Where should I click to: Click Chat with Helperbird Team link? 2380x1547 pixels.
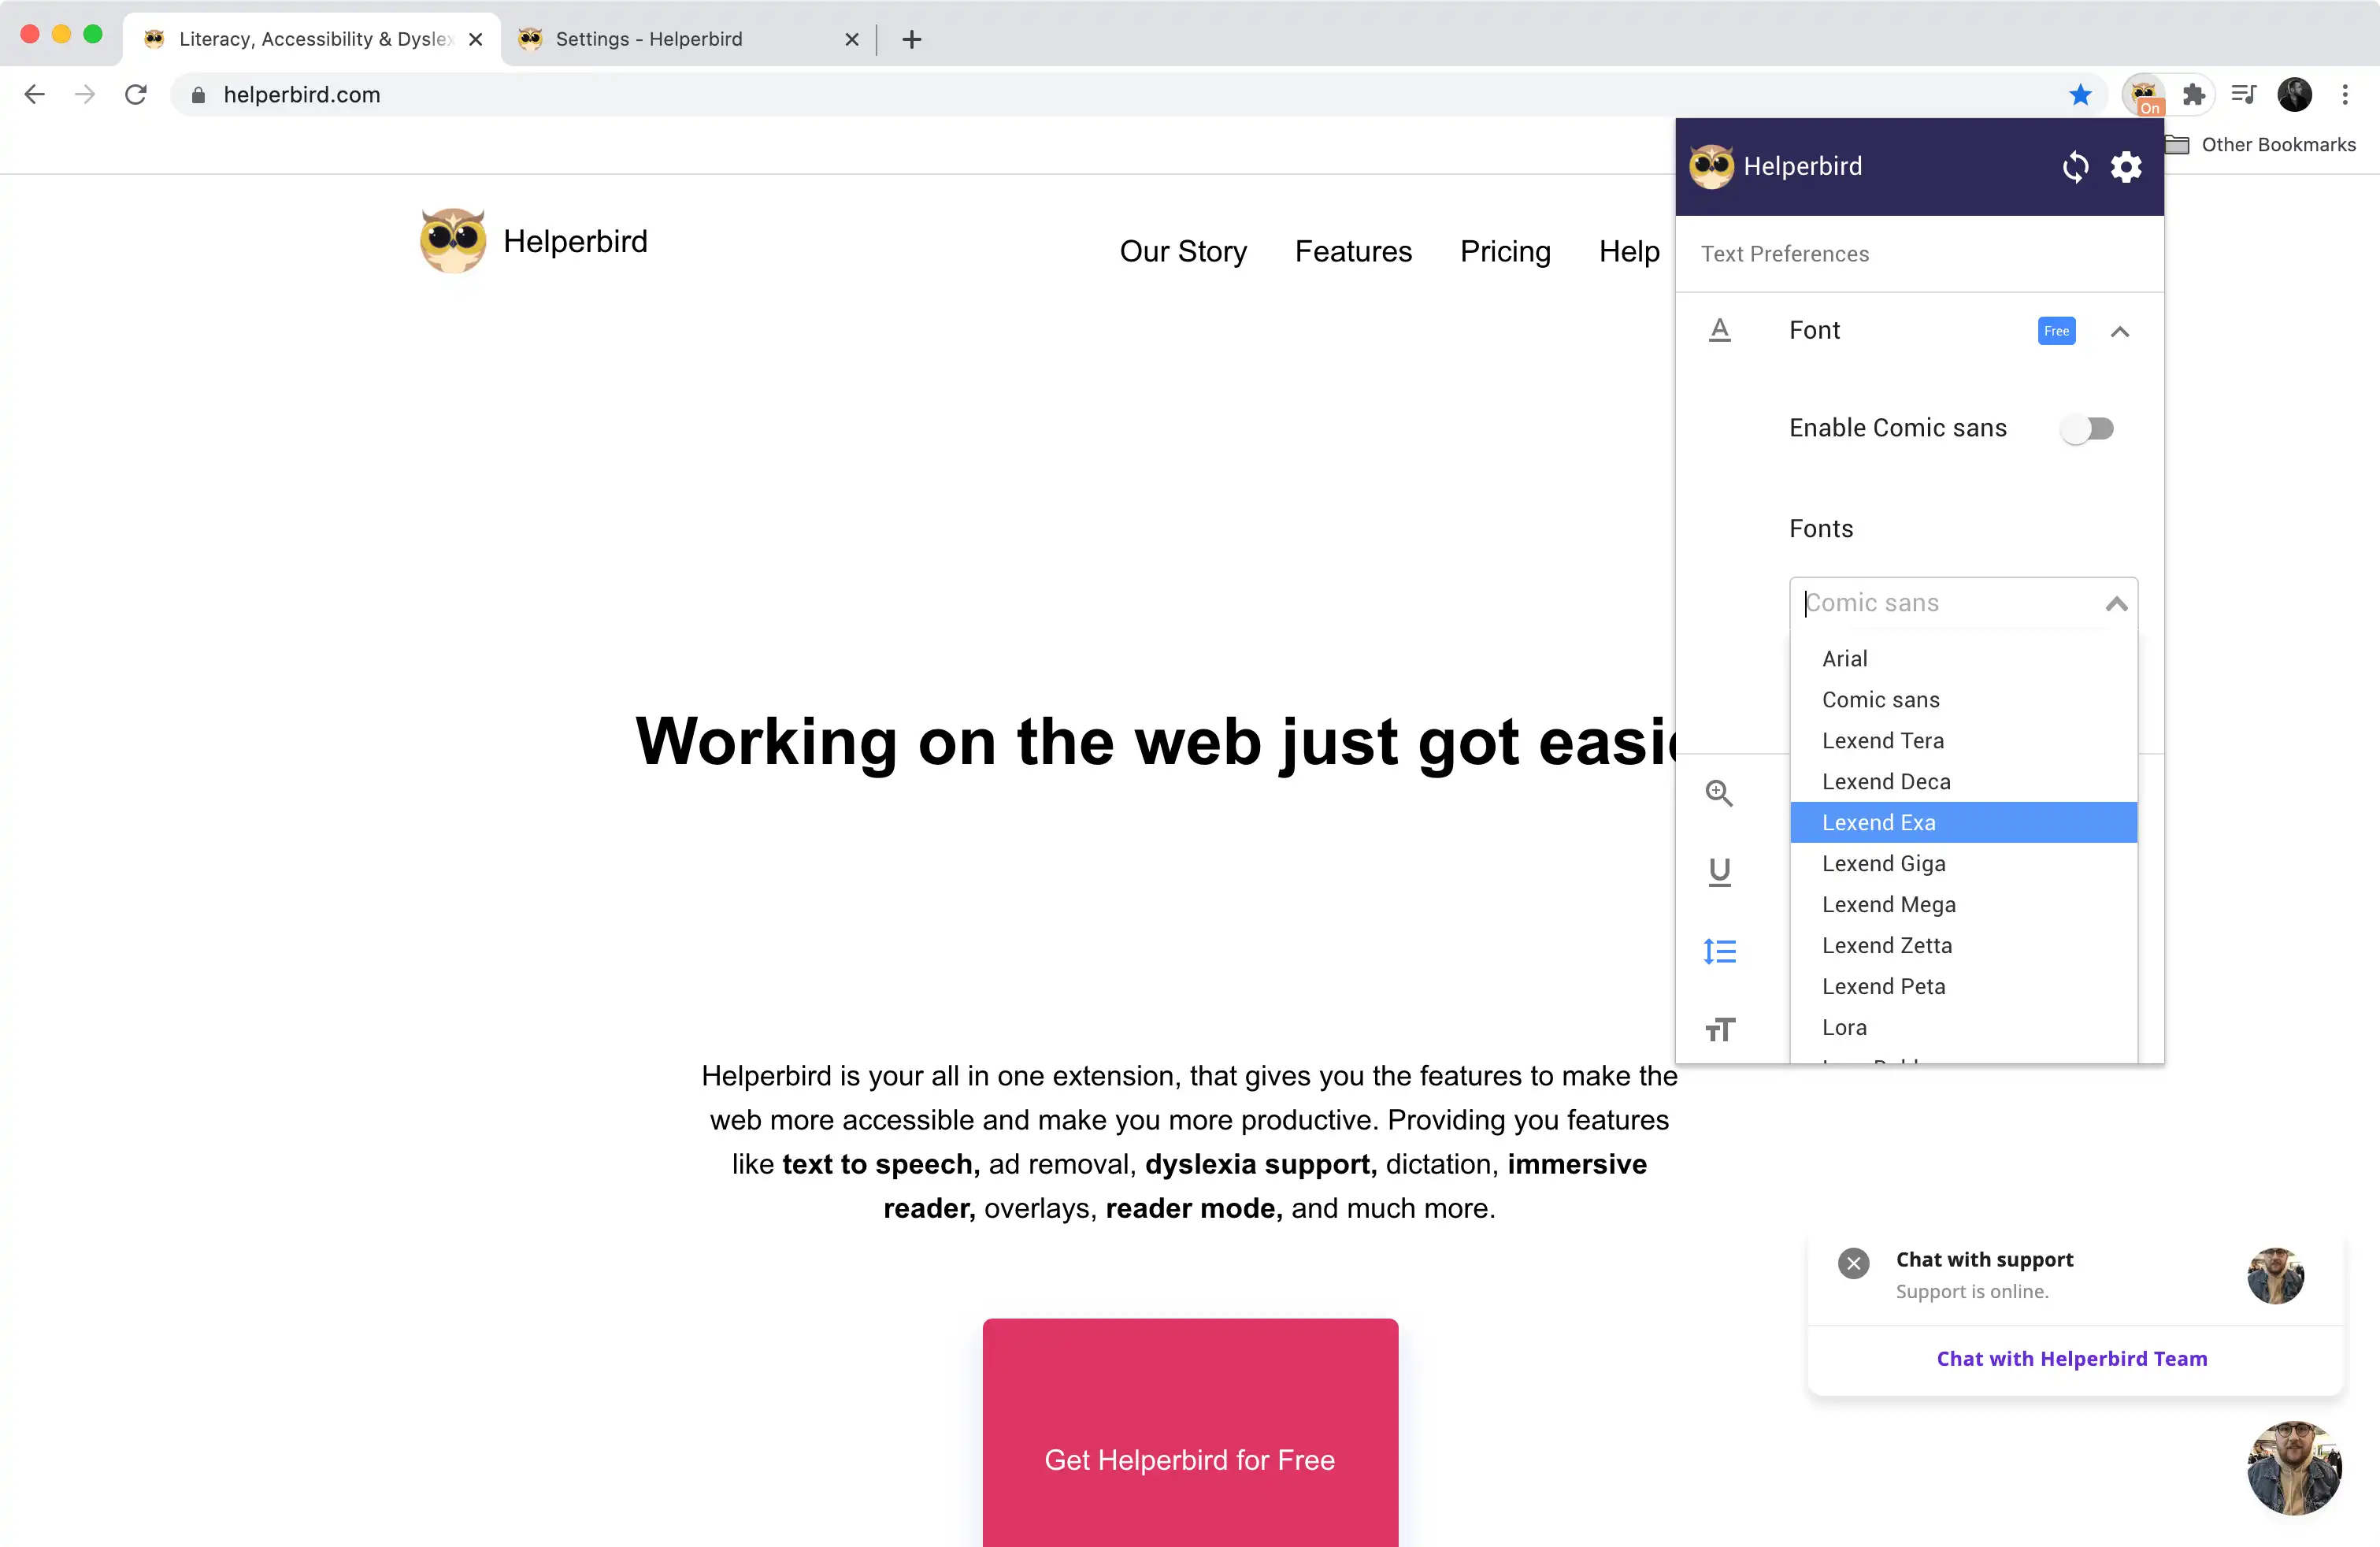coord(2071,1359)
